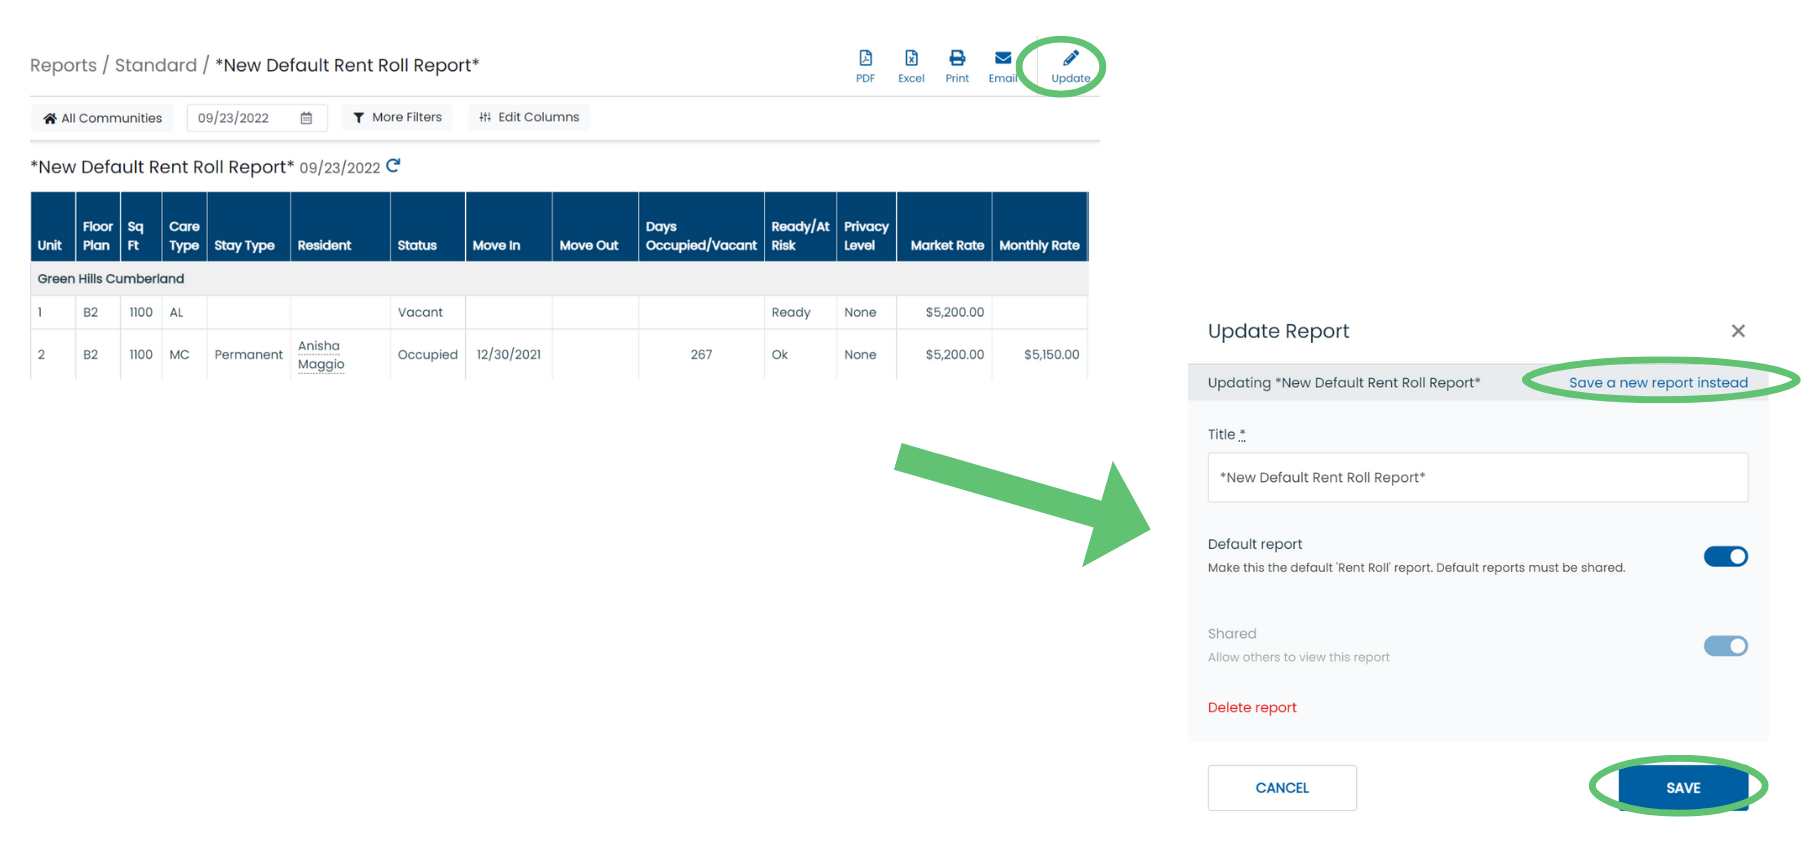This screenshot has width=1820, height=868.
Task: Click the CANCEL button
Action: (x=1282, y=788)
